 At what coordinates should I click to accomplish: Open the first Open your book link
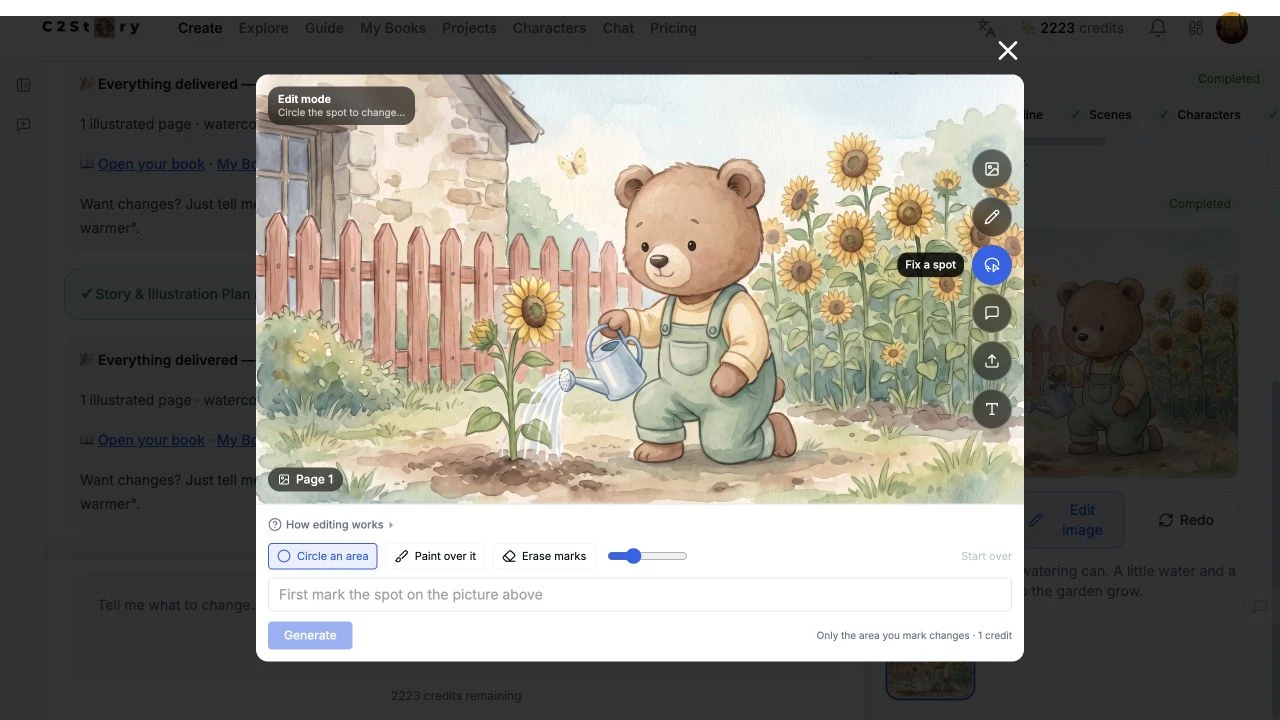coord(151,164)
